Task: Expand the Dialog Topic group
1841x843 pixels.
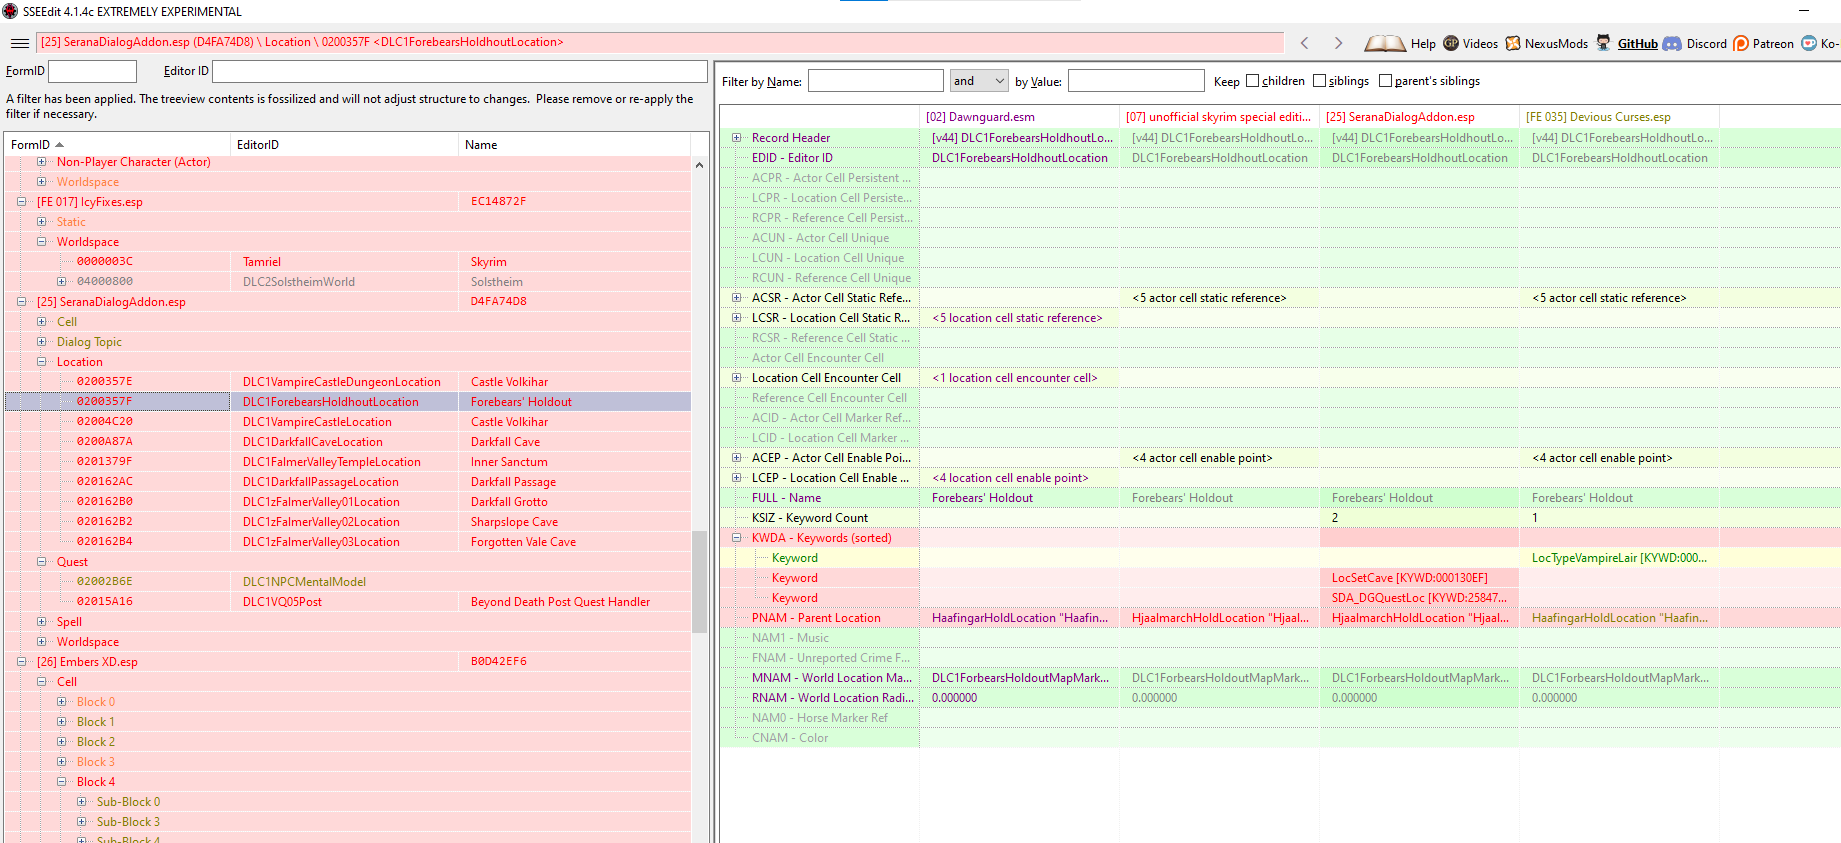Action: coord(42,342)
